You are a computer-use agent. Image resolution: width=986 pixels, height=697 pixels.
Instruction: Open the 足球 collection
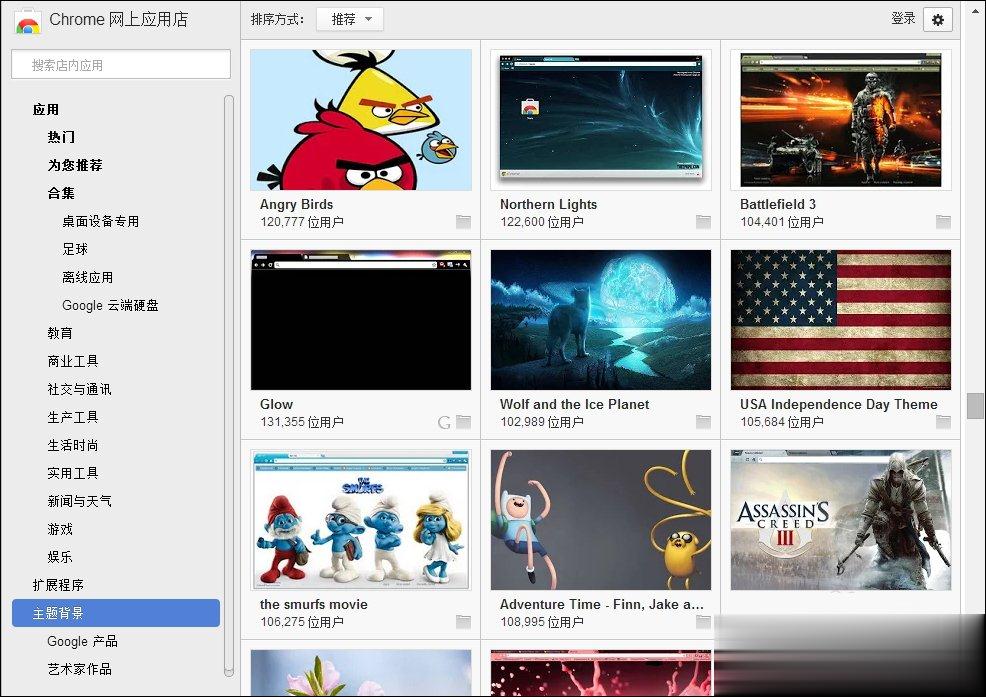click(75, 249)
